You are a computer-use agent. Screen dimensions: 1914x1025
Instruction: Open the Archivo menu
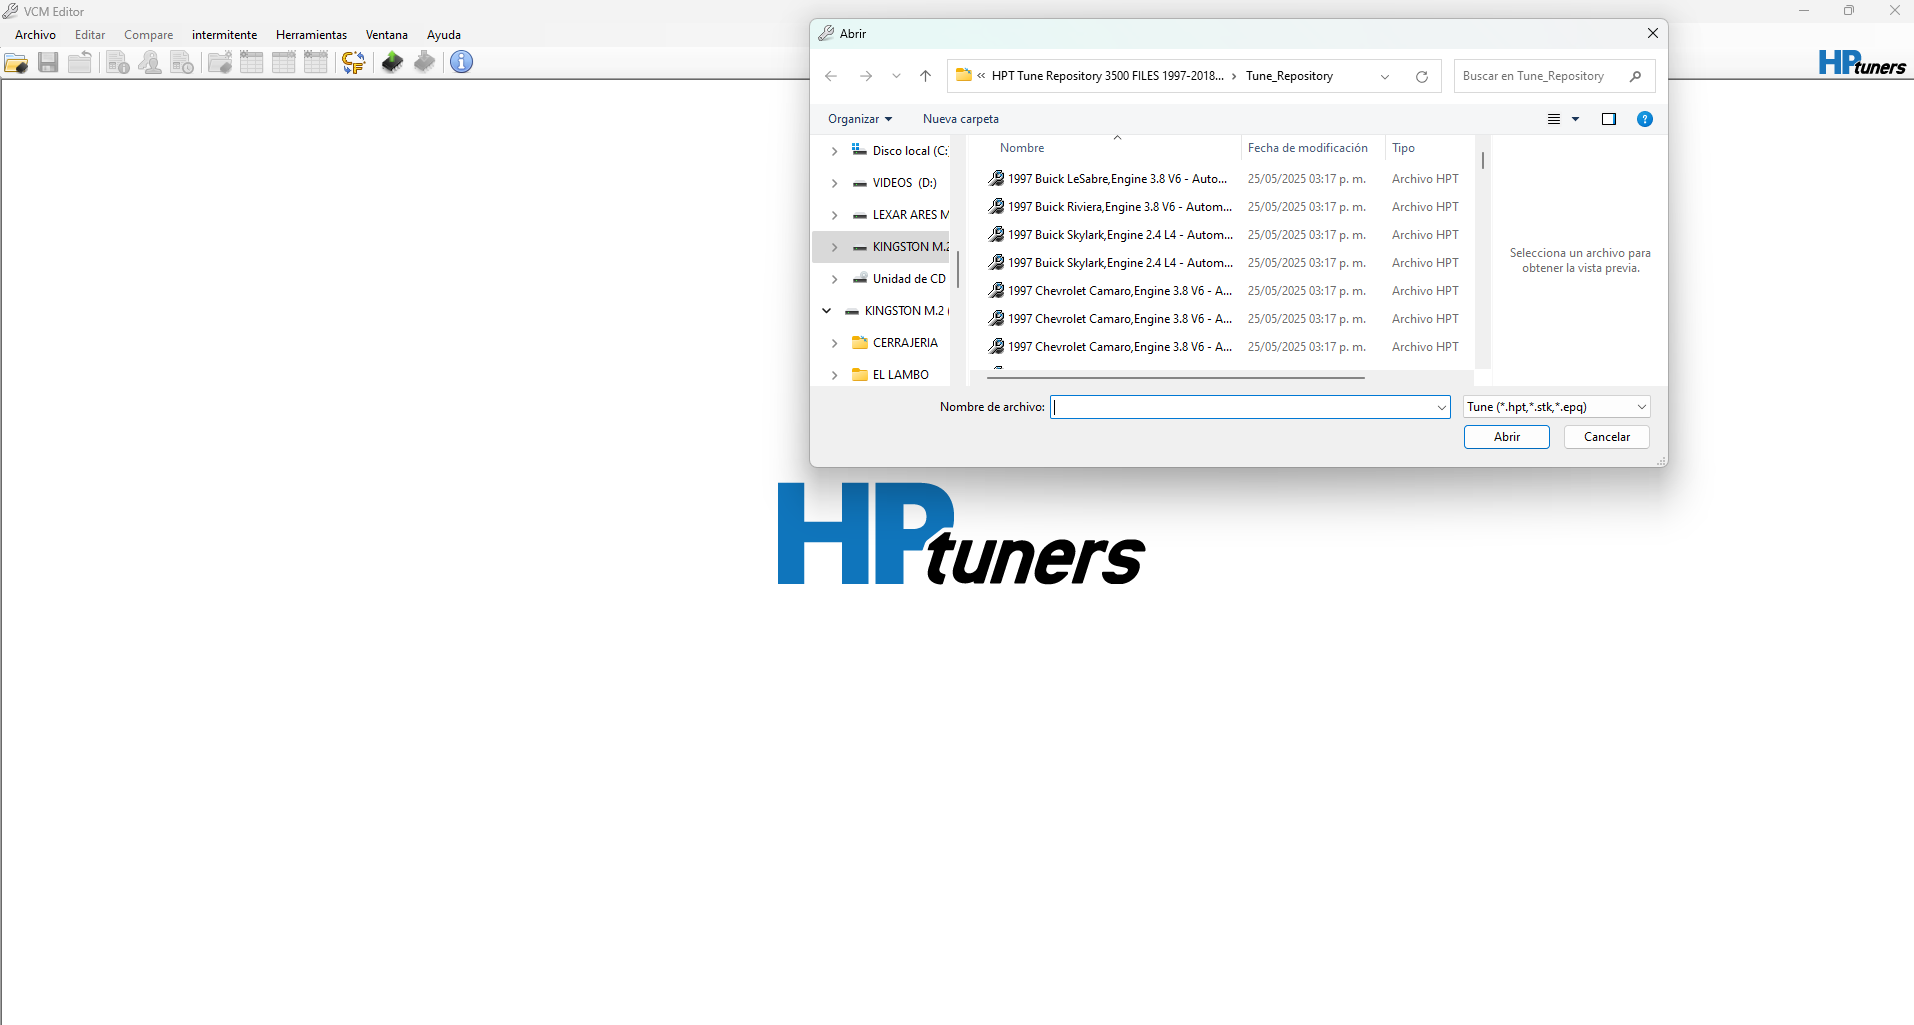click(35, 35)
